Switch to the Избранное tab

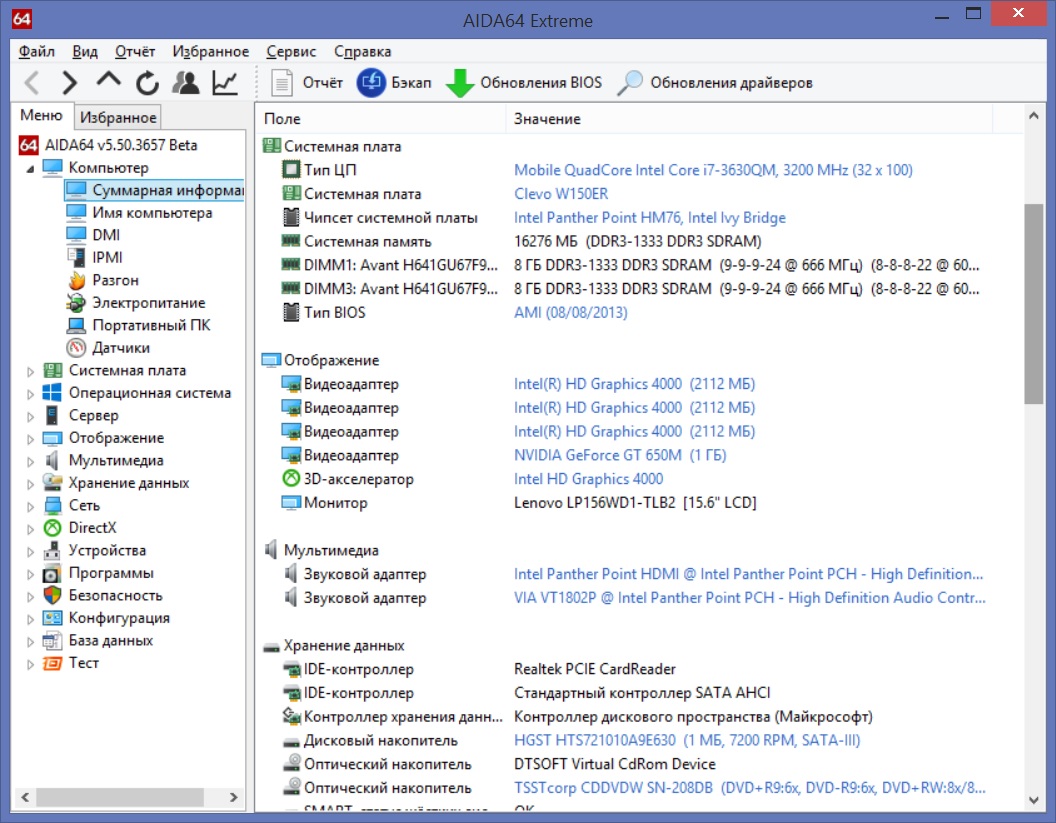pos(118,118)
